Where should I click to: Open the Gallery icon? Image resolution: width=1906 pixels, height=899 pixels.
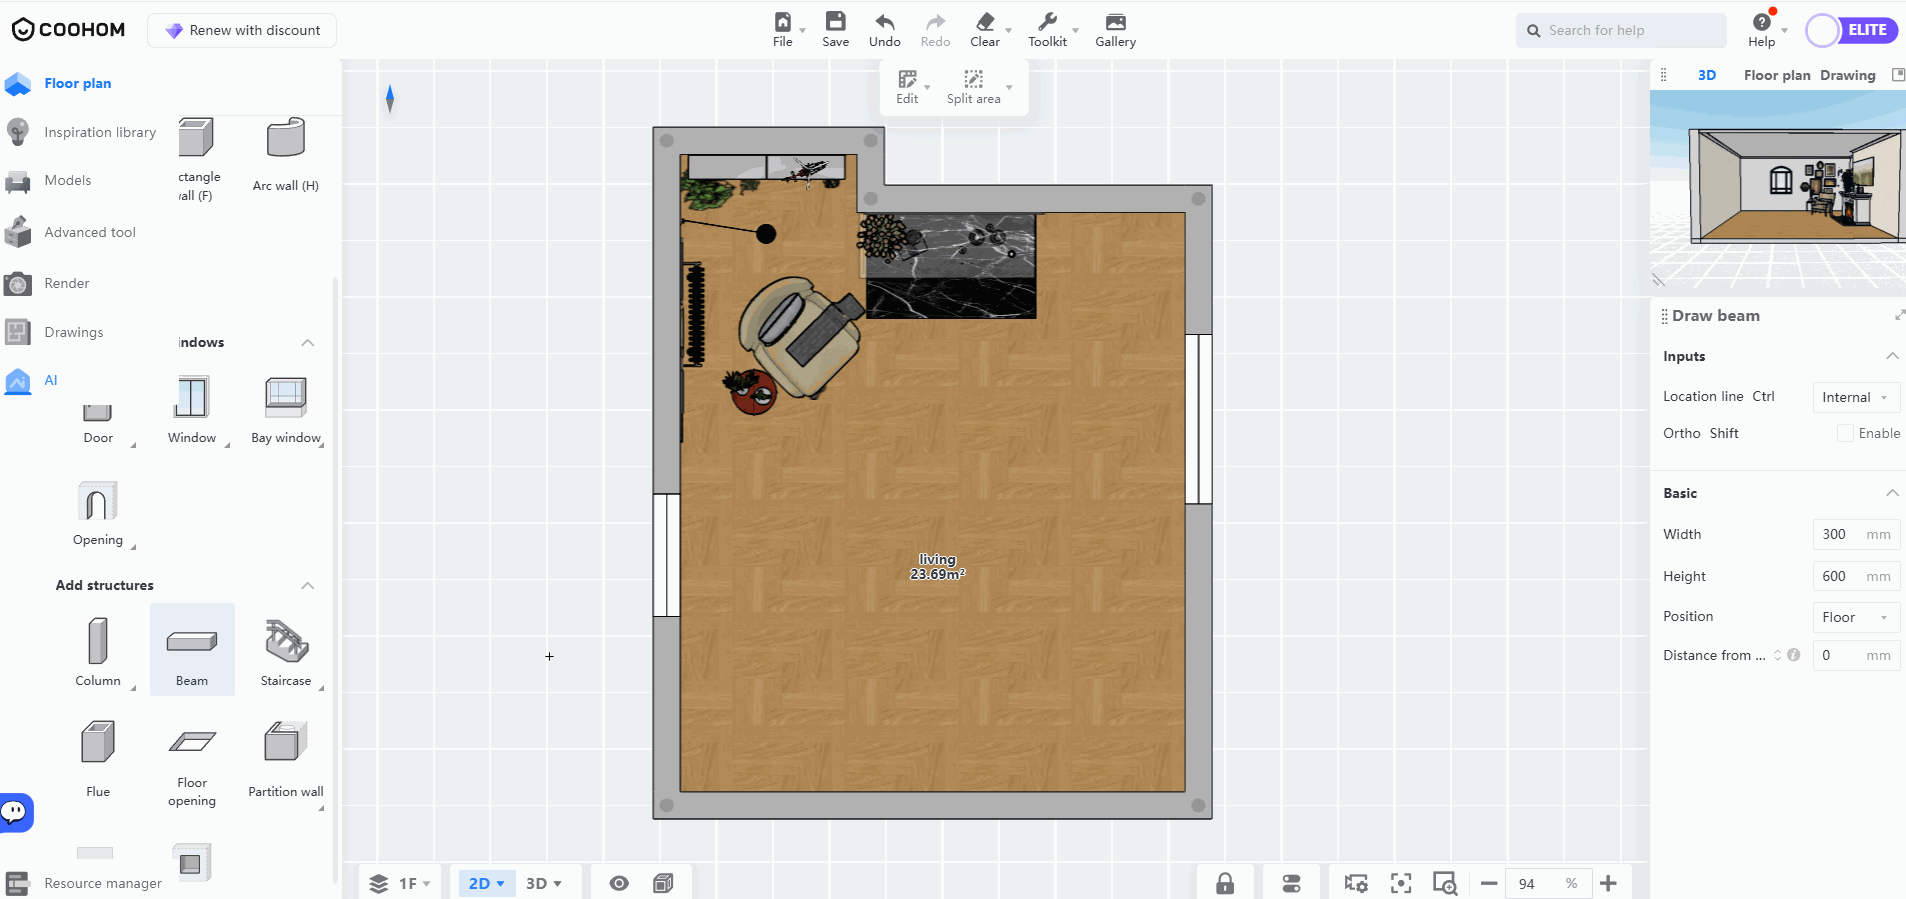coord(1115,22)
